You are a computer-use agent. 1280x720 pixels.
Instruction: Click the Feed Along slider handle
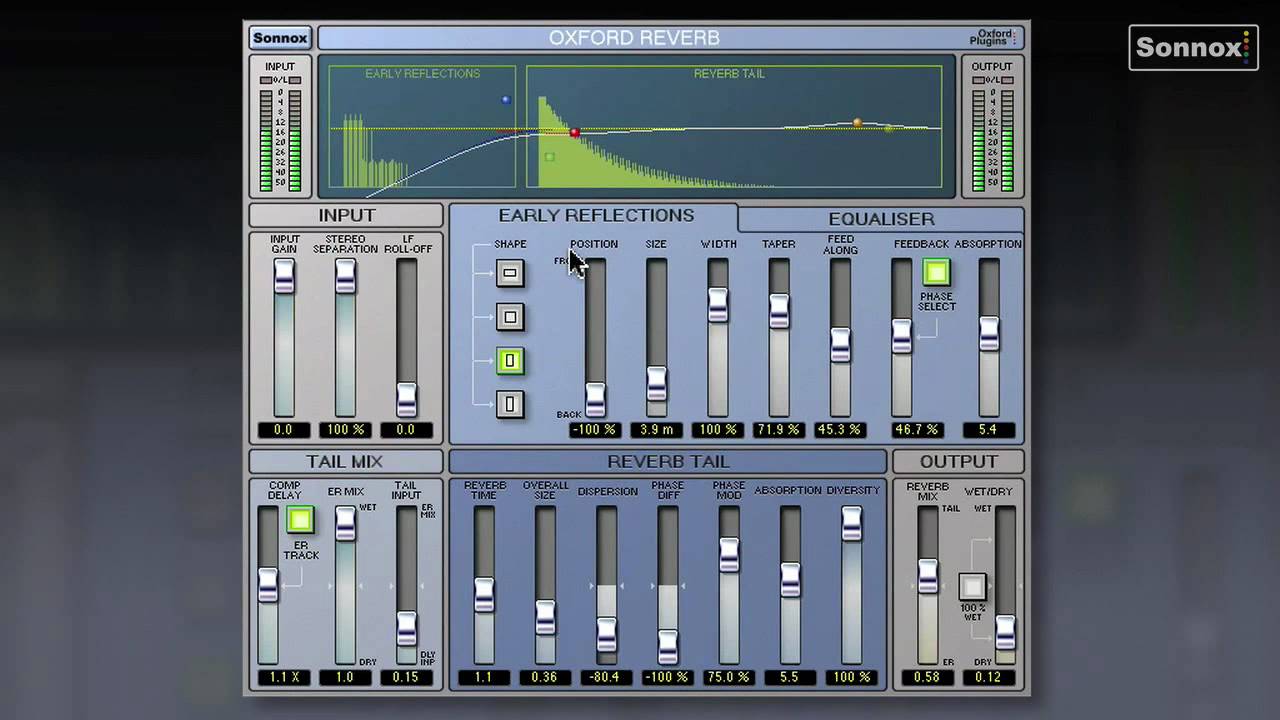840,345
